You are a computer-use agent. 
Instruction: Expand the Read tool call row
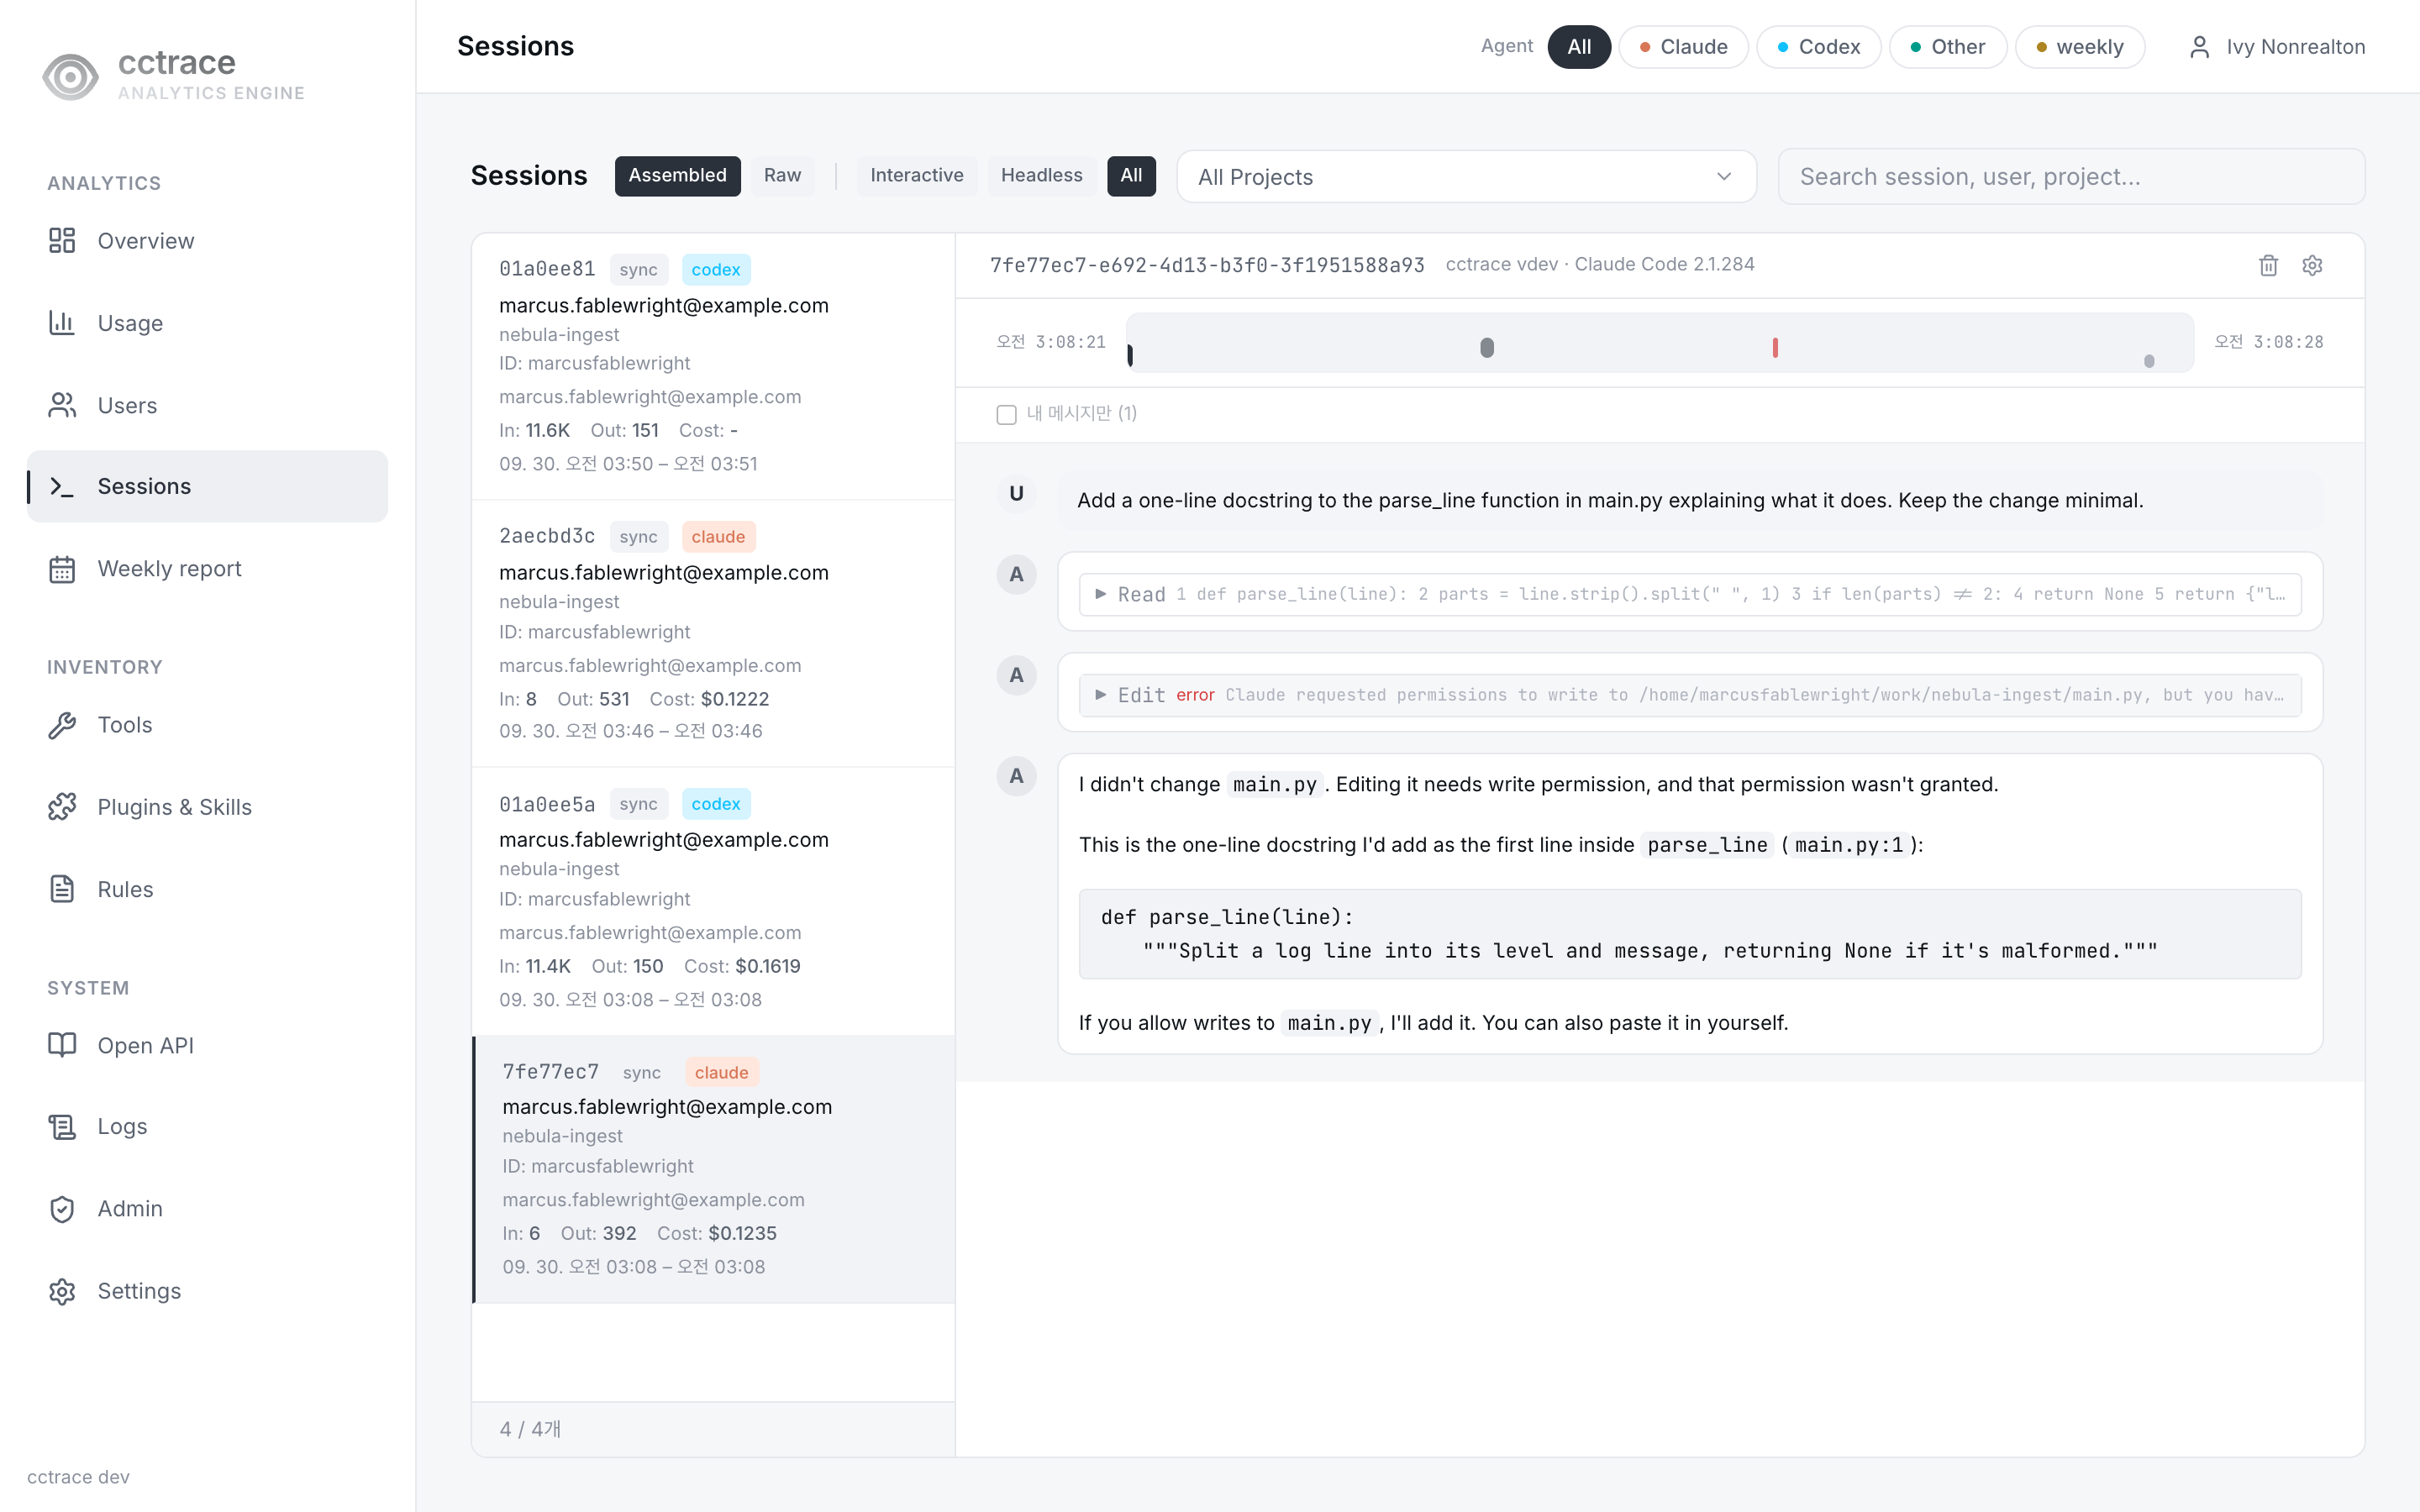pos(1690,594)
